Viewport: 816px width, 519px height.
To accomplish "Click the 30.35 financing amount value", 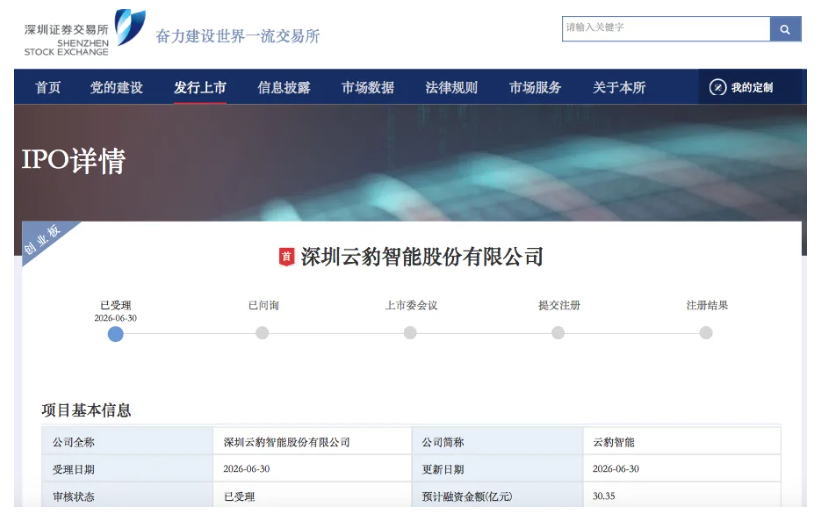I will tap(604, 496).
